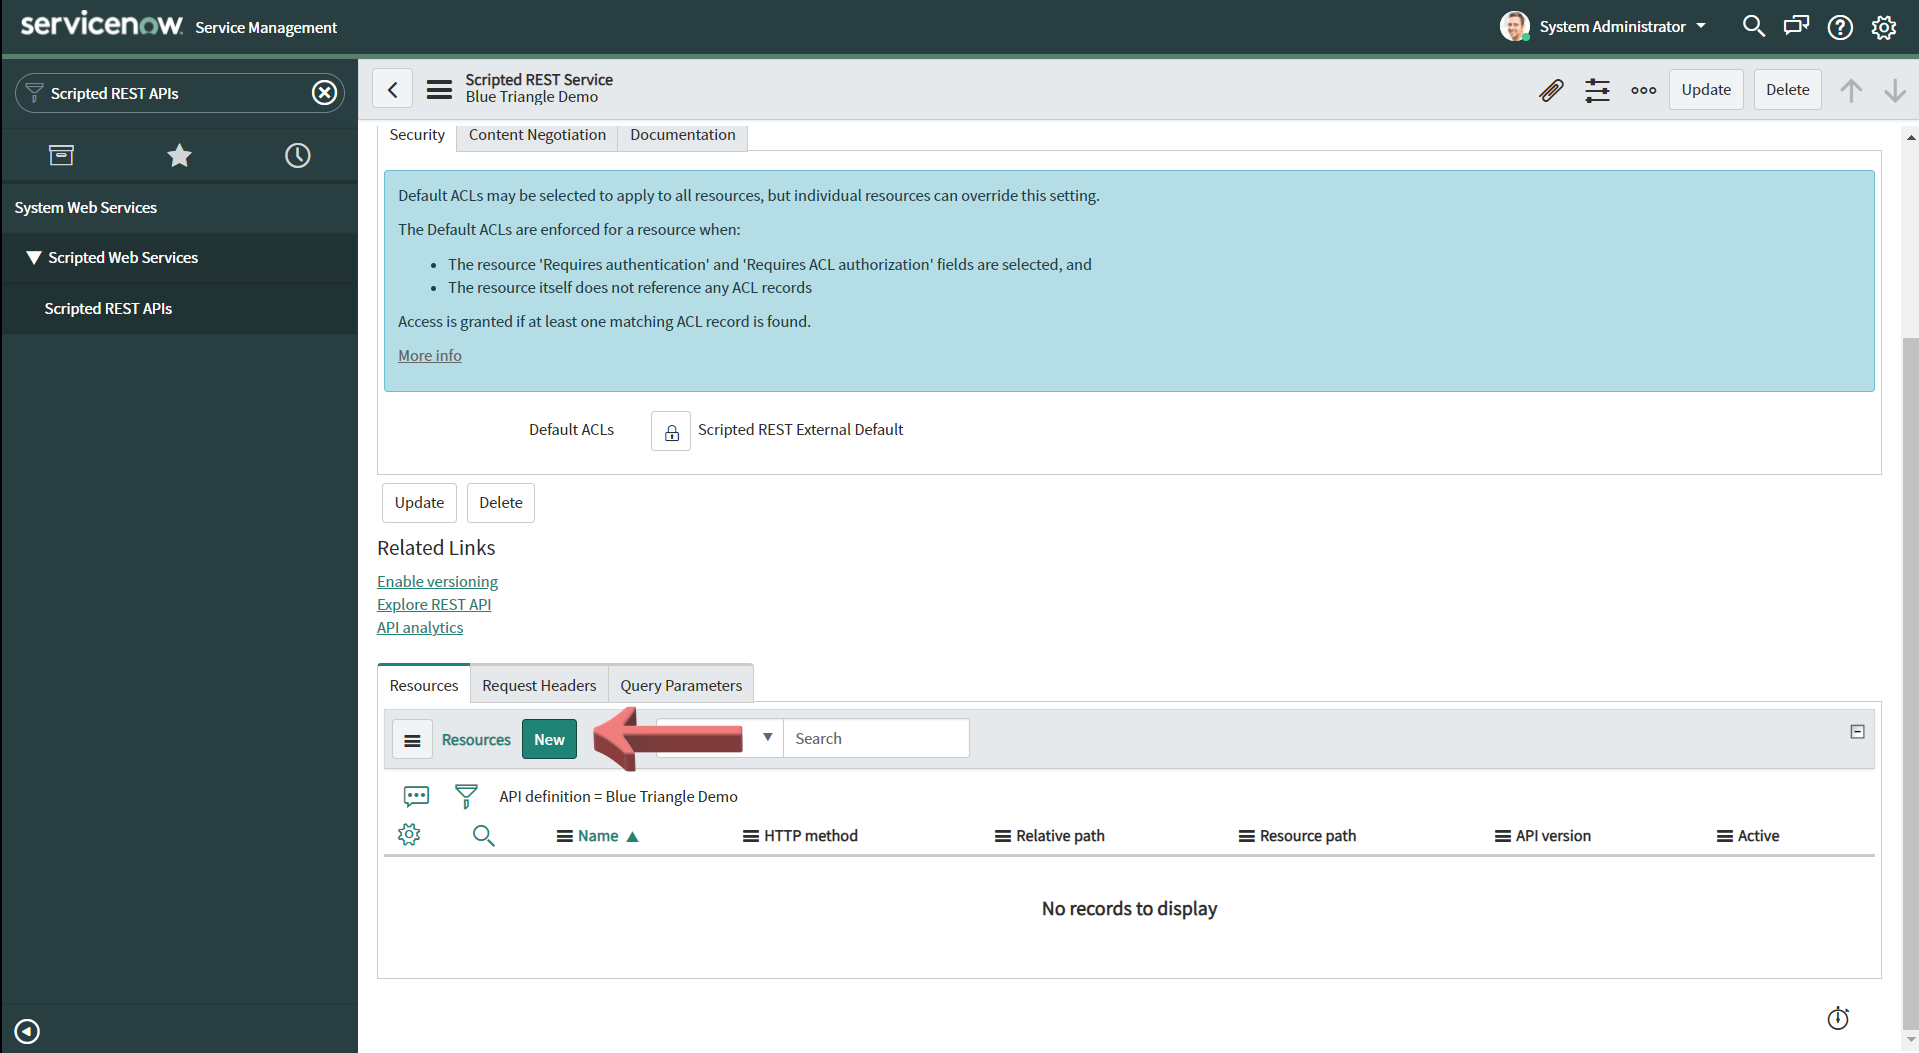Image resolution: width=1919 pixels, height=1053 pixels.
Task: Open the list filter funnel icon
Action: click(466, 796)
